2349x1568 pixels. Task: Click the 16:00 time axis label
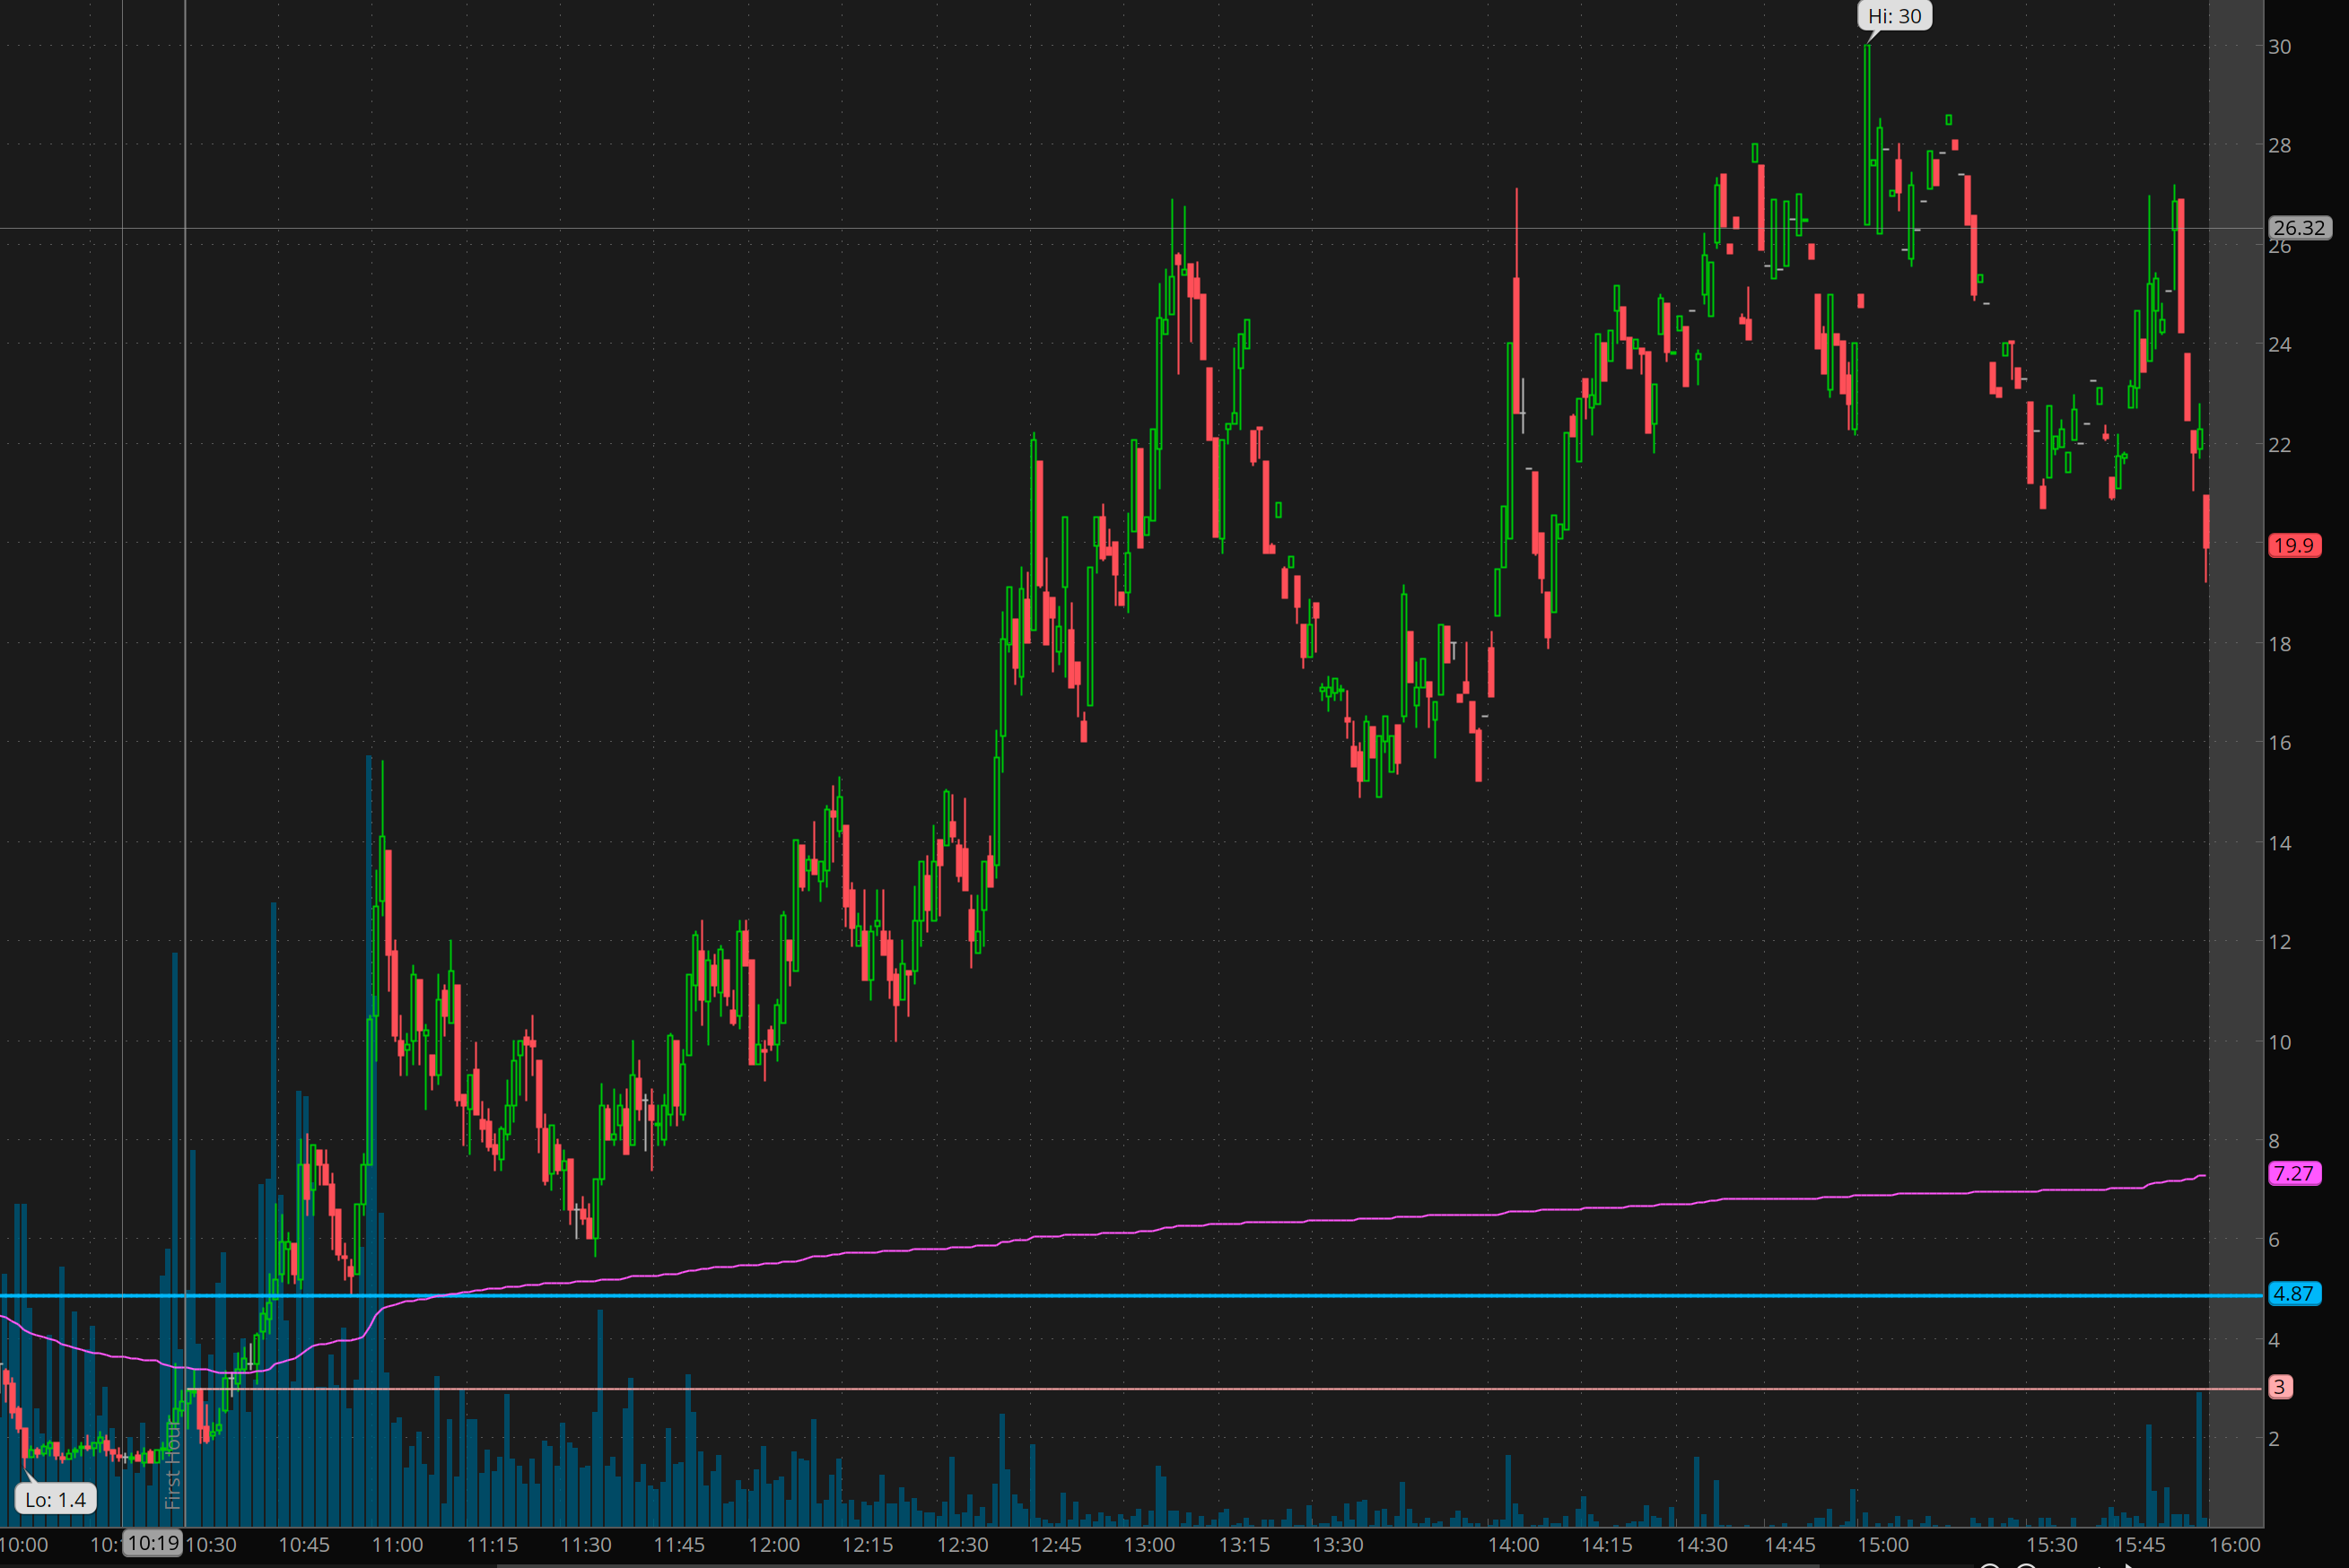tap(2234, 1545)
